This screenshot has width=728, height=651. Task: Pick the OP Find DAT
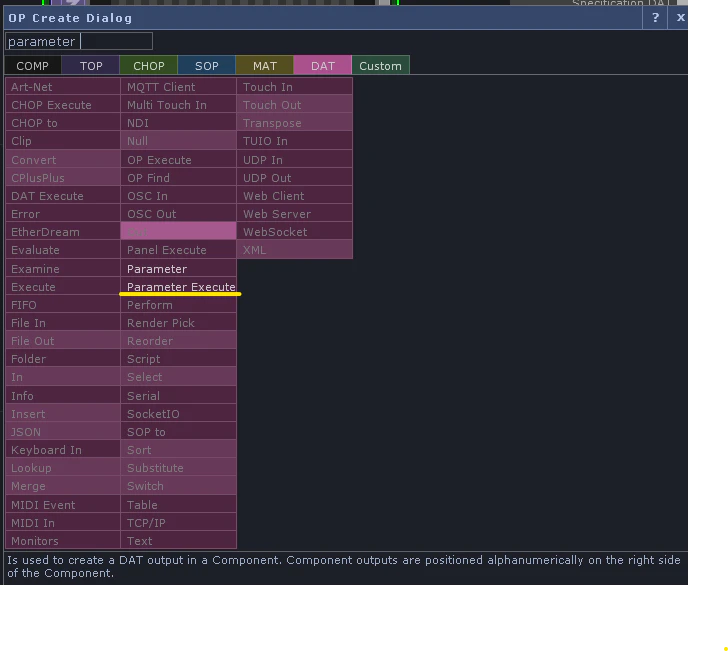tap(178, 178)
